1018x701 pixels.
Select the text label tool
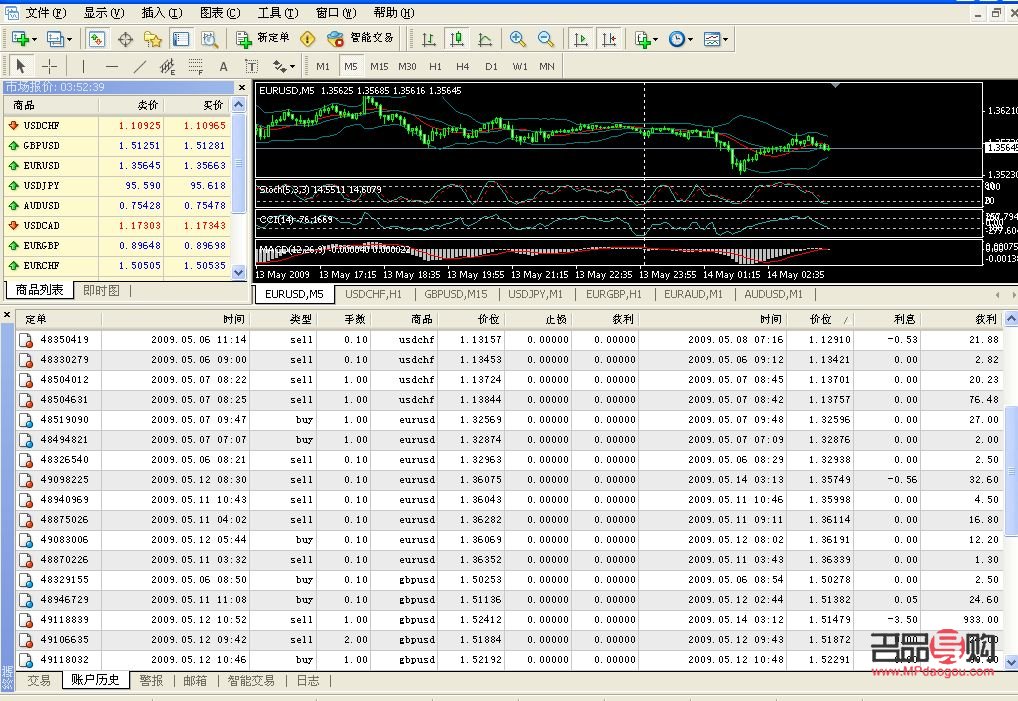[251, 66]
